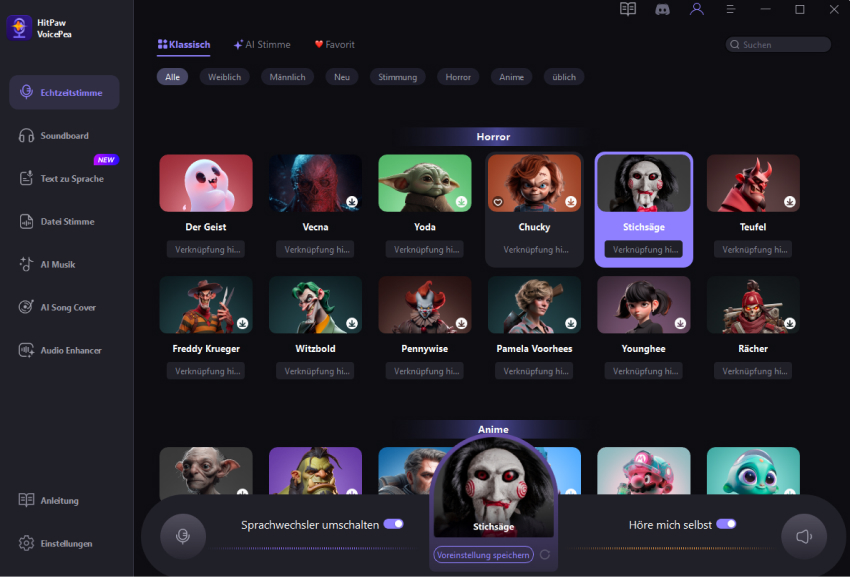Switch to the Favorit tab
The width and height of the screenshot is (850, 577).
(335, 44)
